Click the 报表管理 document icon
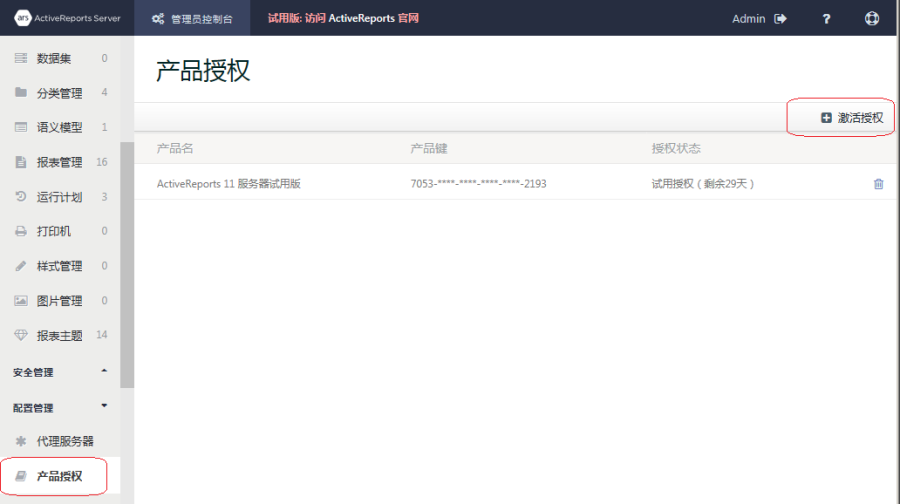Screen dimensions: 900x504 click(x=21, y=162)
